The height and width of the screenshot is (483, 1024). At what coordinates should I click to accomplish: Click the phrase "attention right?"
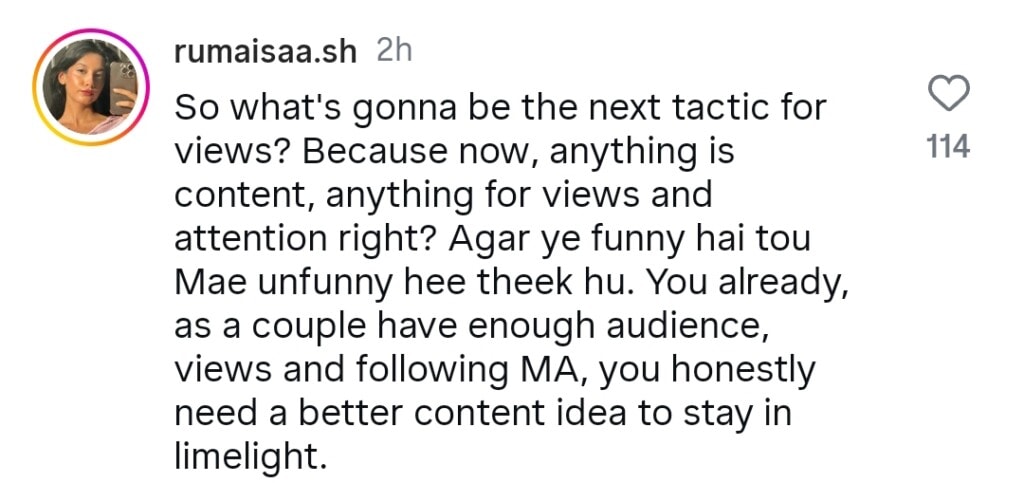pyautogui.click(x=296, y=238)
